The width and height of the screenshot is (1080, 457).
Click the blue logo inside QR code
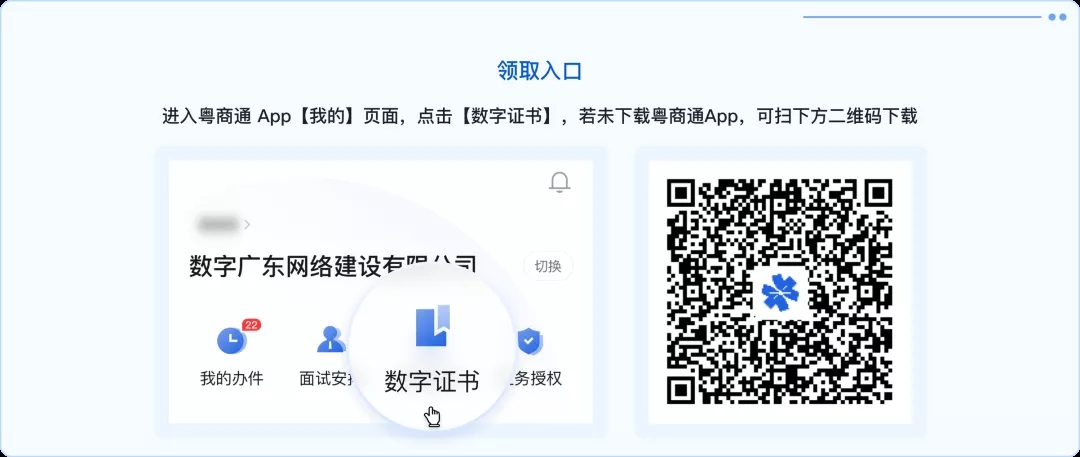[780, 292]
